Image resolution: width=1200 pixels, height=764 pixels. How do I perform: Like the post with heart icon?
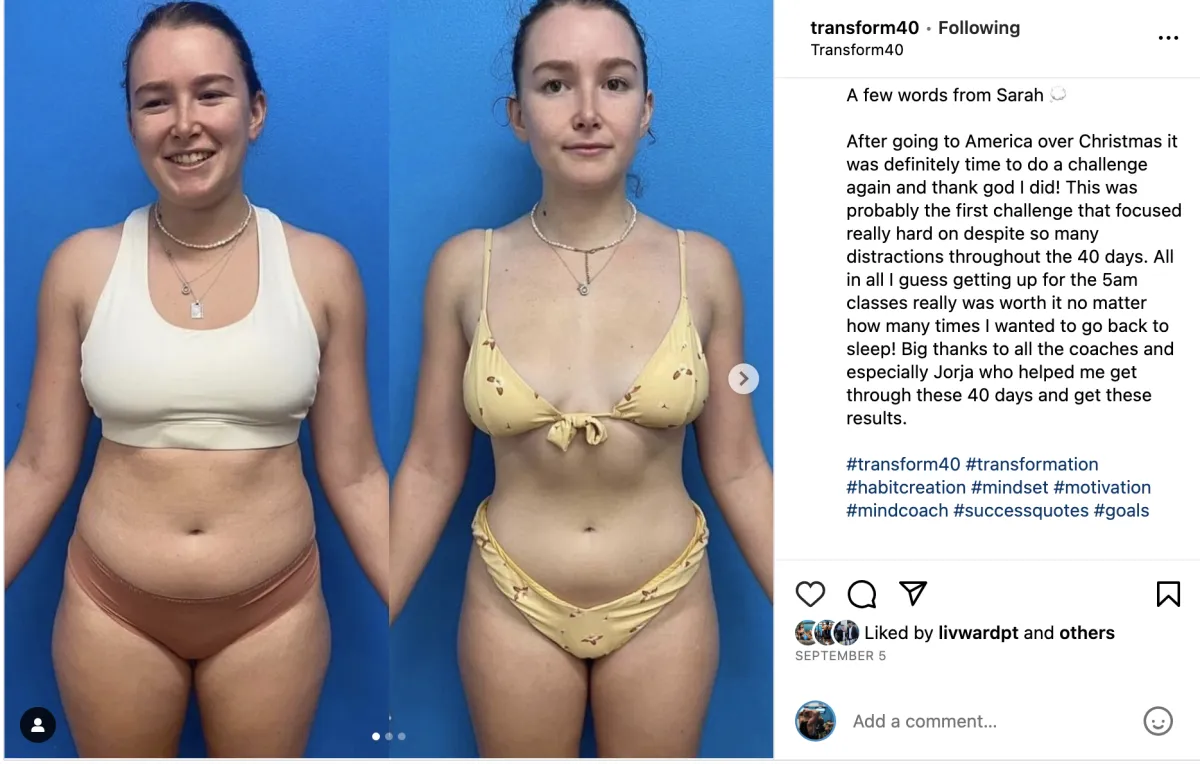[x=810, y=594]
